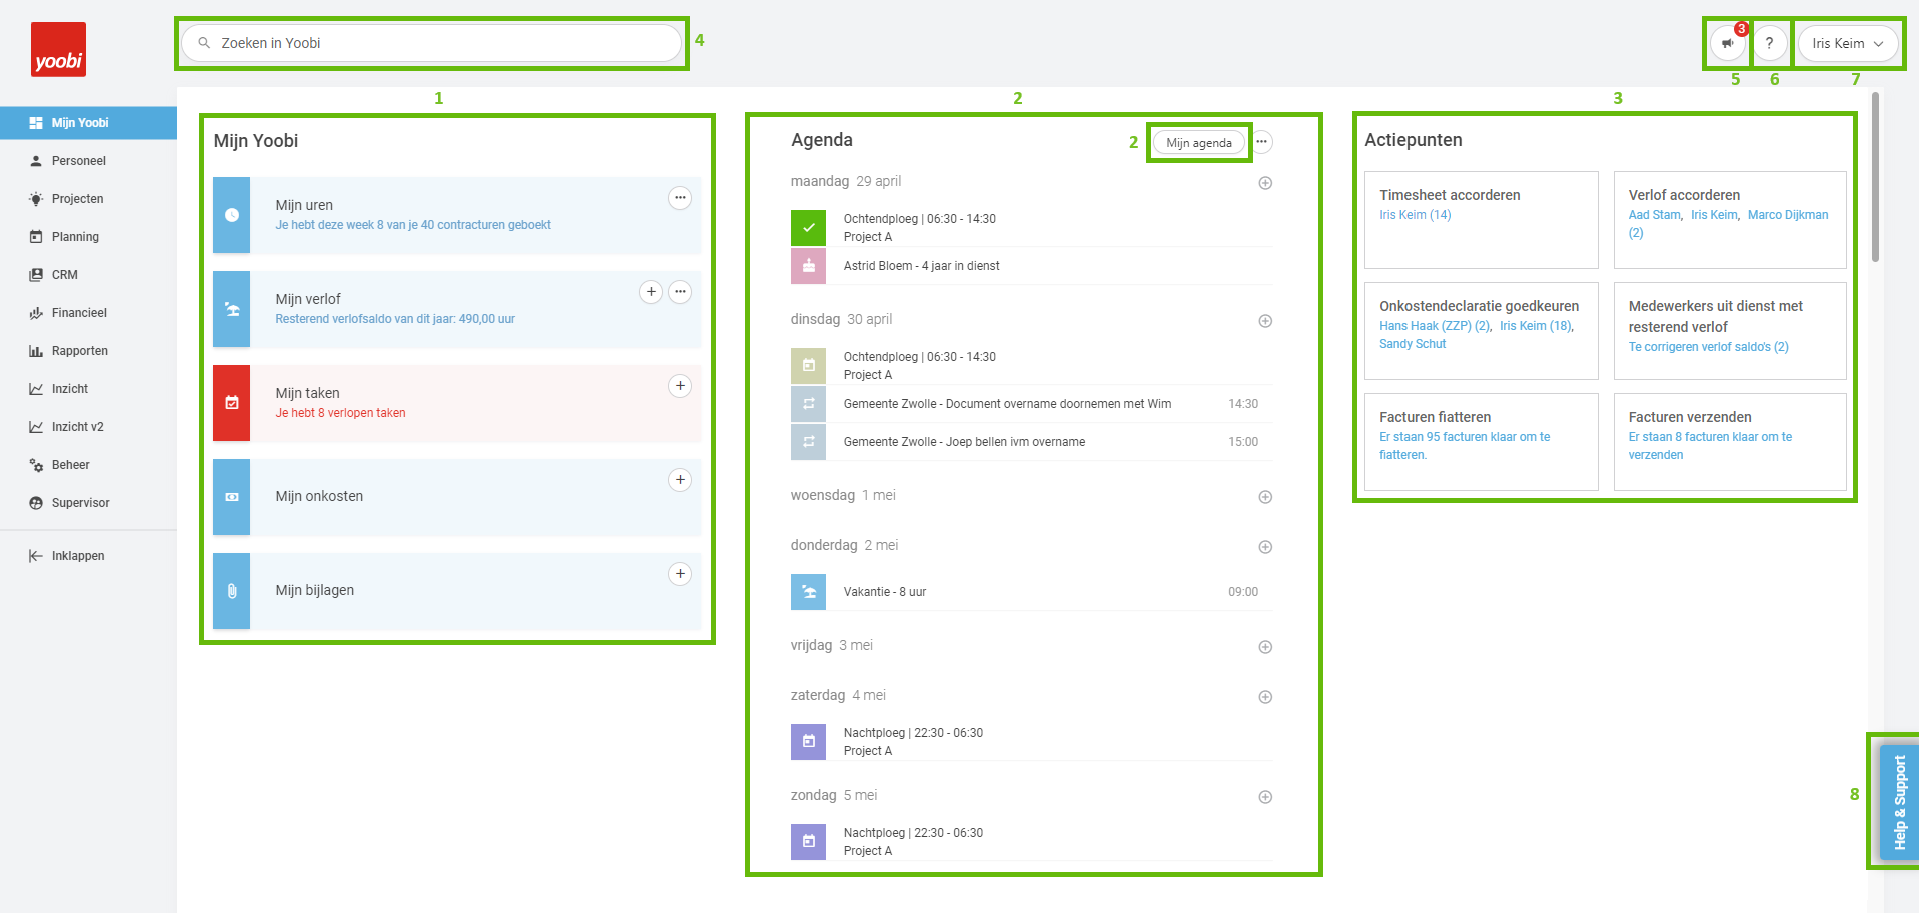Click the Mijn uren clock icon
1919x913 pixels.
click(232, 215)
